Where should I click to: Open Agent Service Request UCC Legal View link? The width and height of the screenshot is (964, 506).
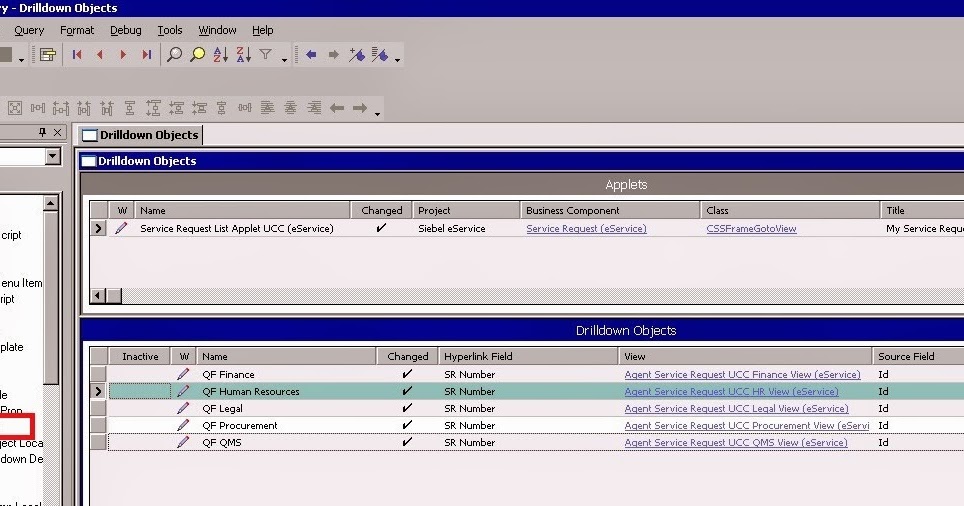pyautogui.click(x=736, y=408)
